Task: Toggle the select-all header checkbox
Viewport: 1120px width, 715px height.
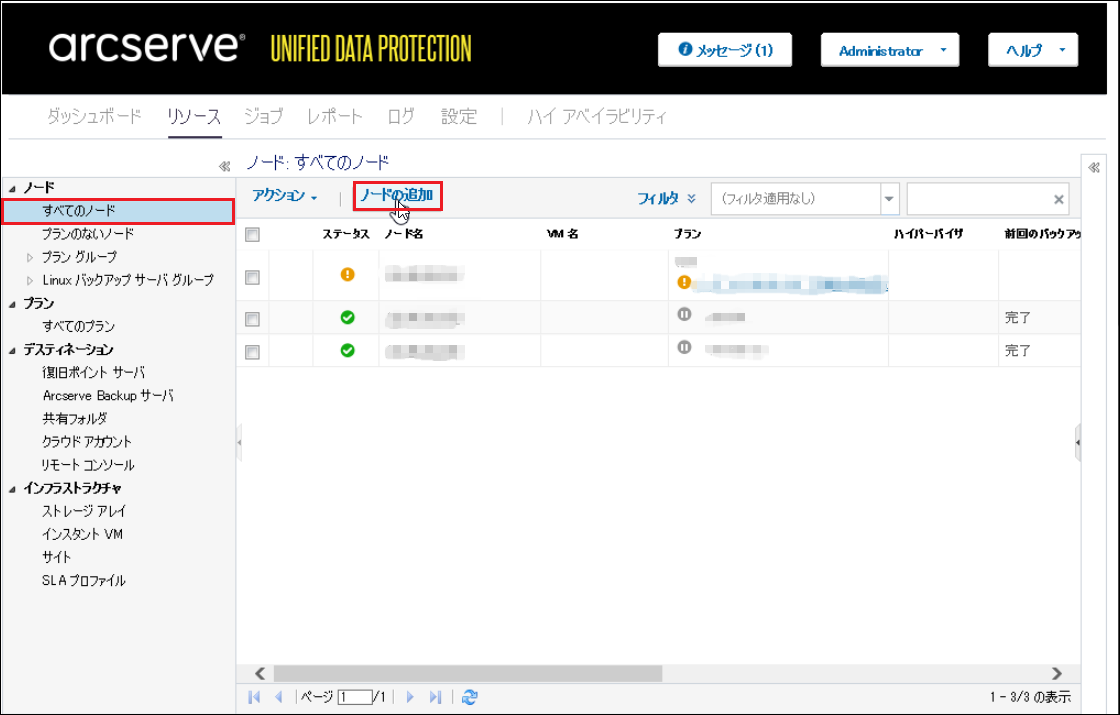Action: tap(252, 235)
